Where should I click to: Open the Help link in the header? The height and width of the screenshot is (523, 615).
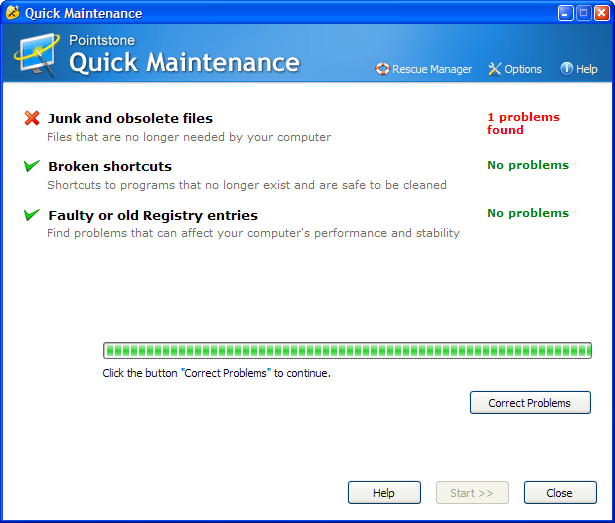click(579, 69)
